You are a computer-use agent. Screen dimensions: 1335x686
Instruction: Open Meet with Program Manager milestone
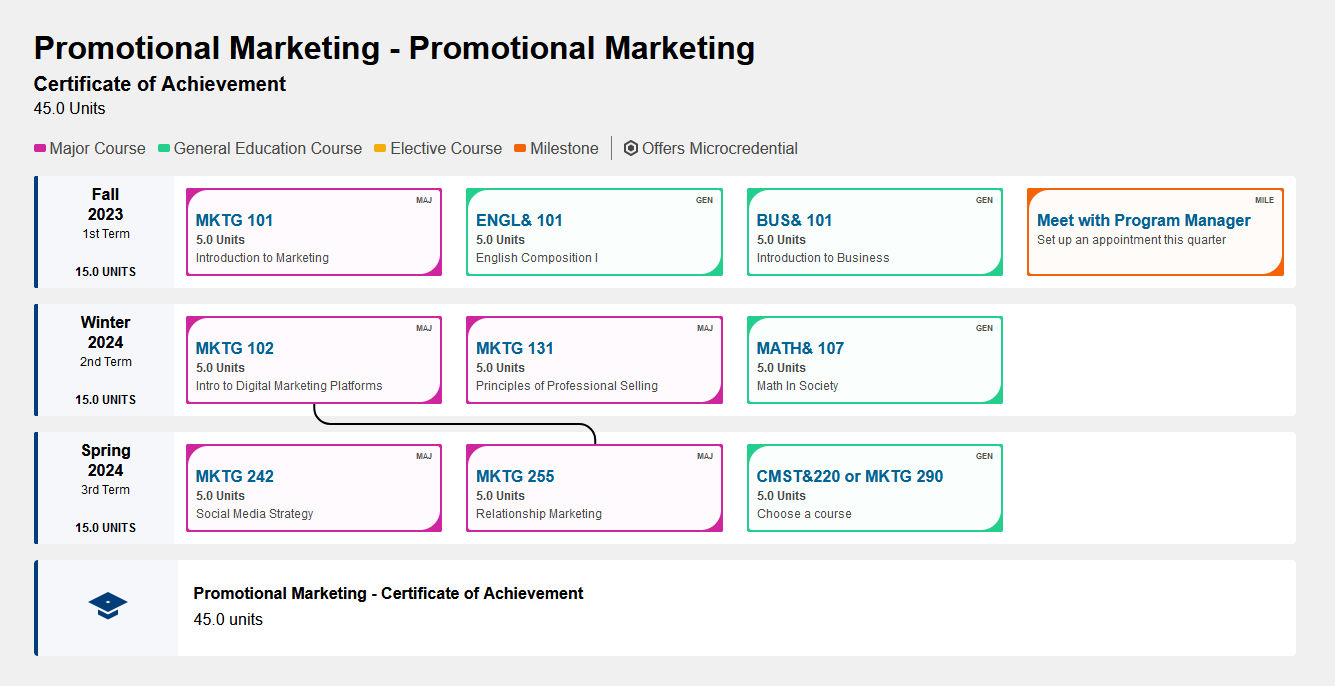(x=1143, y=220)
